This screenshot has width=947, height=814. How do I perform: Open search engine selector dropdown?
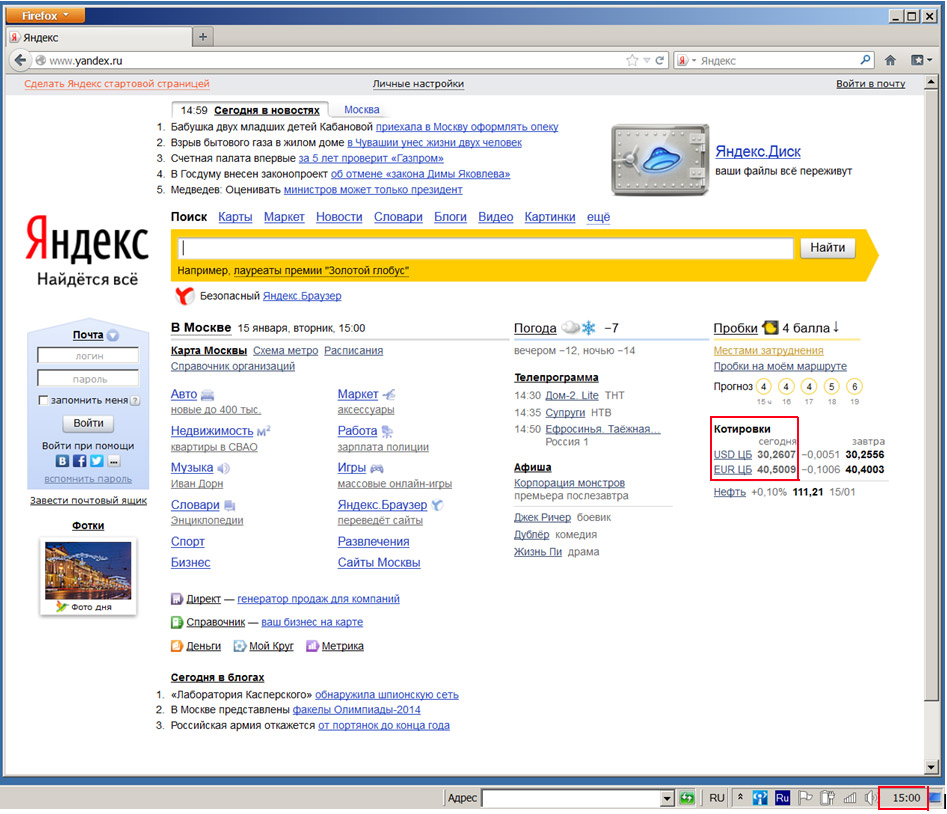pyautogui.click(x=686, y=60)
